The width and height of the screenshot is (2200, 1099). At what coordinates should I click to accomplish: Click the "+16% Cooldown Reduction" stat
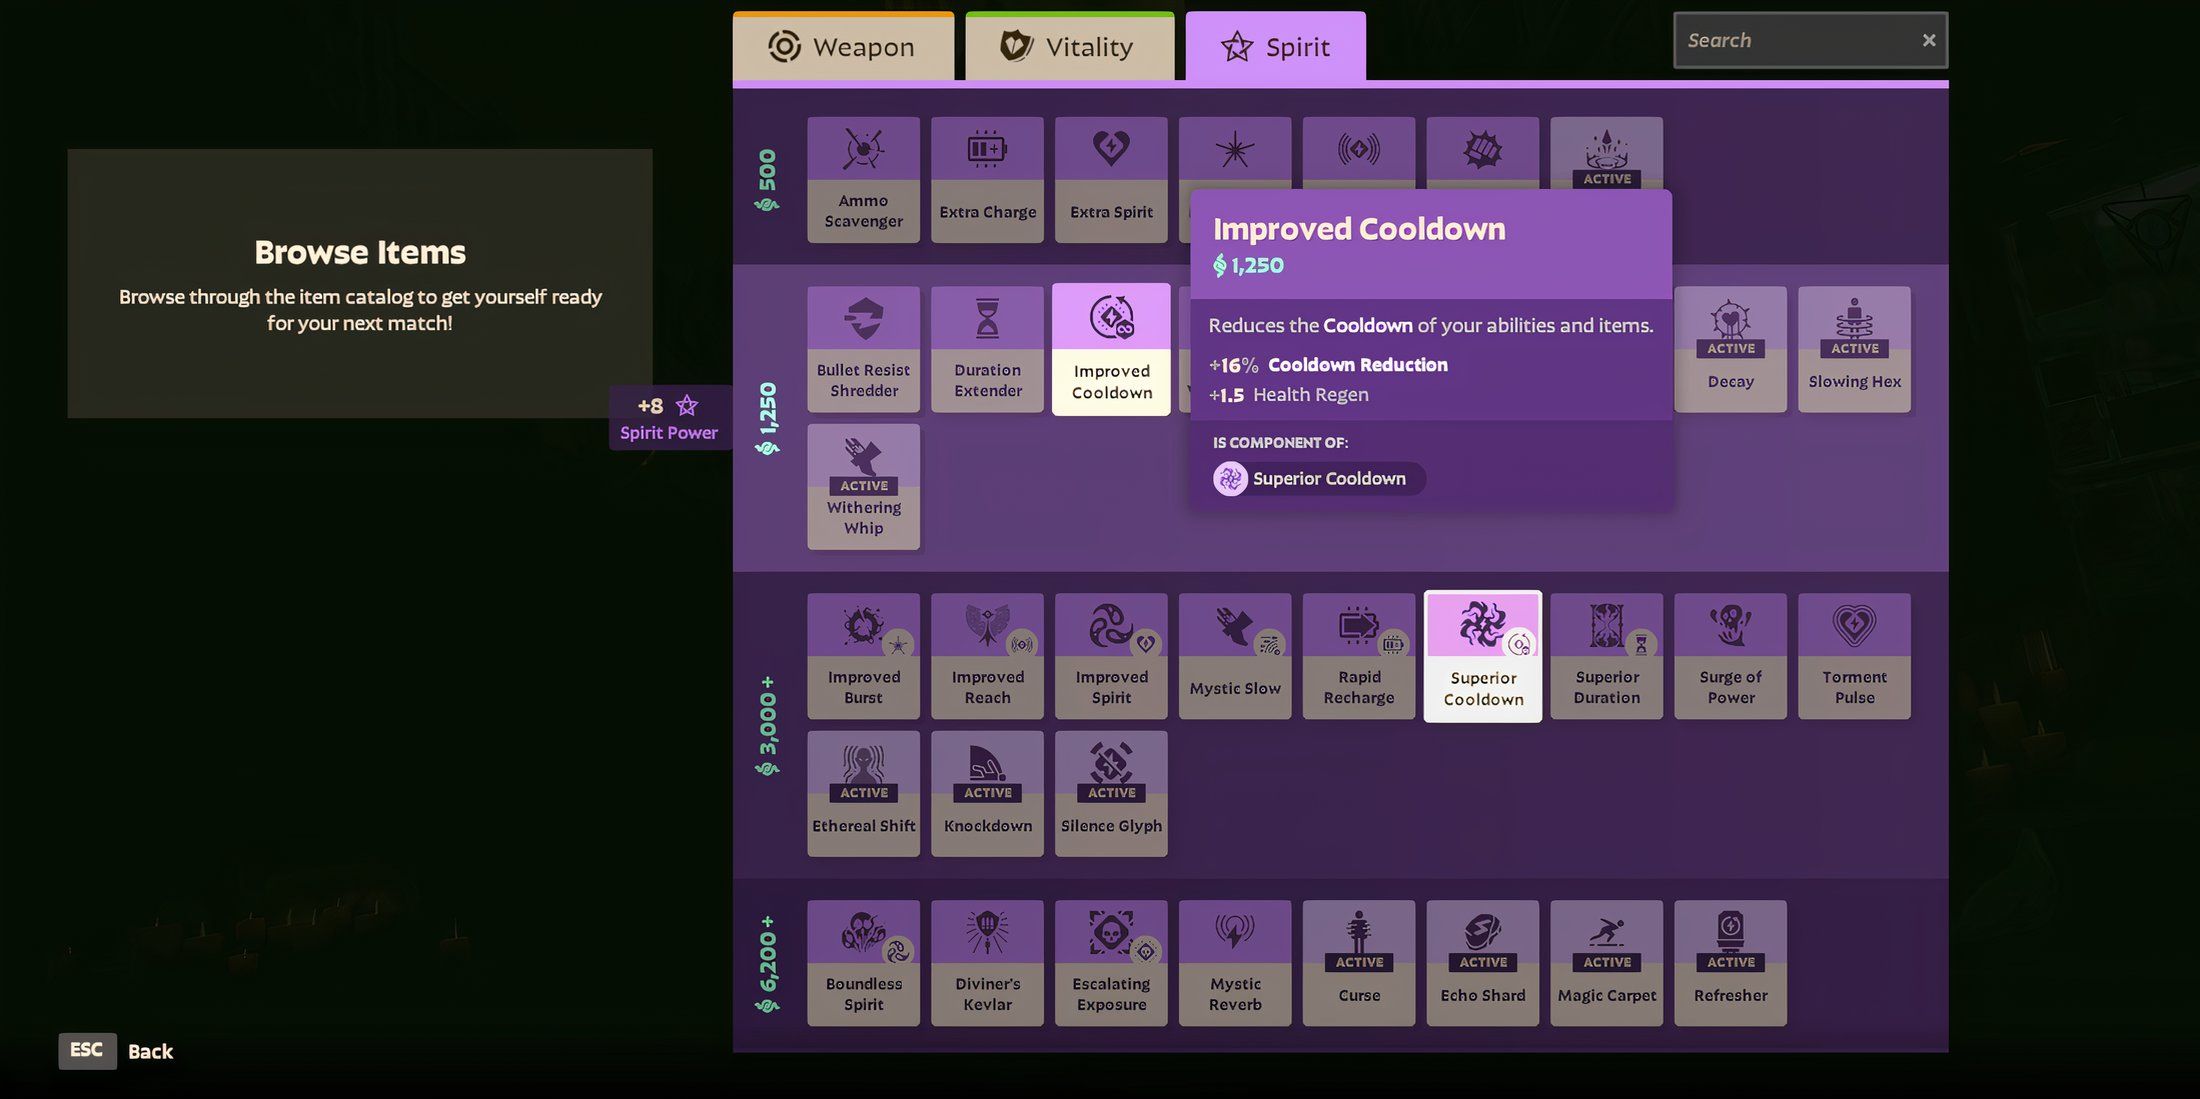tap(1328, 365)
